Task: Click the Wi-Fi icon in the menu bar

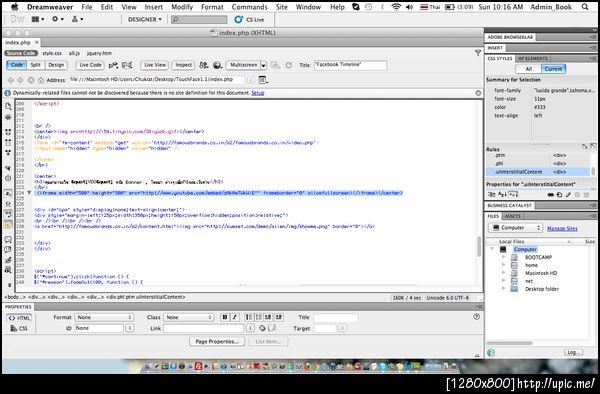Action: click(396, 7)
